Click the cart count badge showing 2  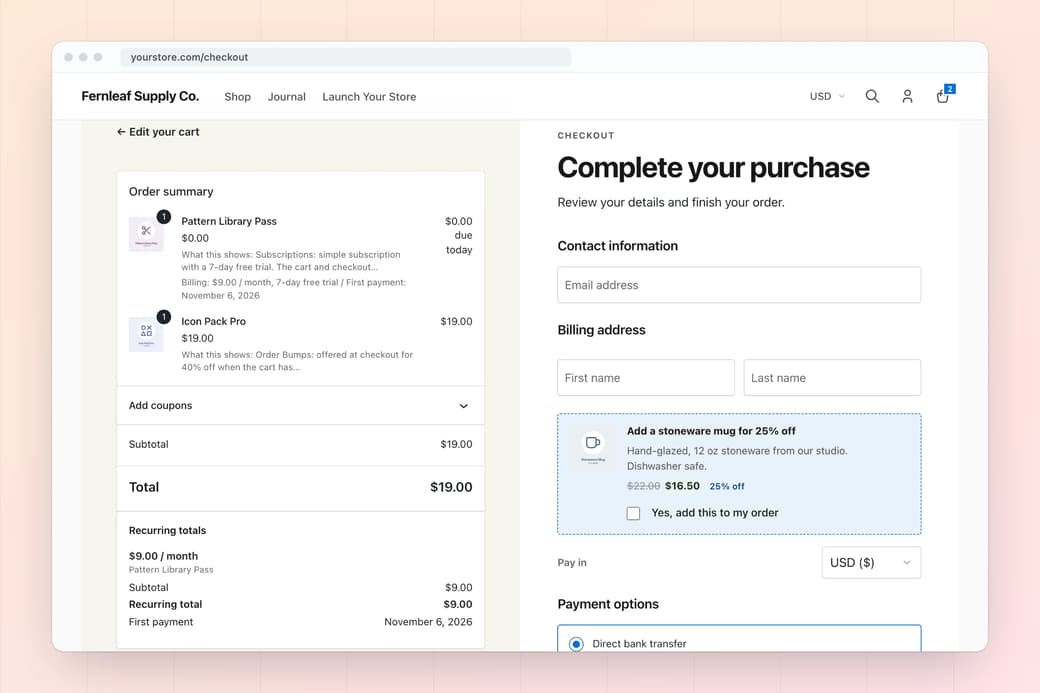pos(950,89)
